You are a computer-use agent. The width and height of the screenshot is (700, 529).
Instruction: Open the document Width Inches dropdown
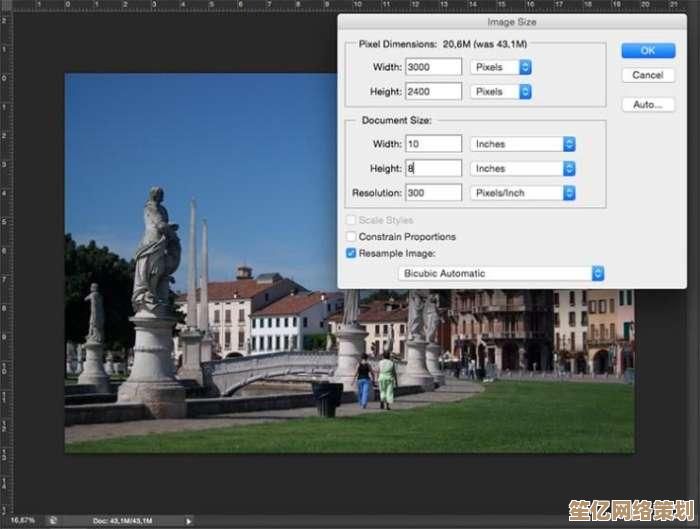point(522,144)
